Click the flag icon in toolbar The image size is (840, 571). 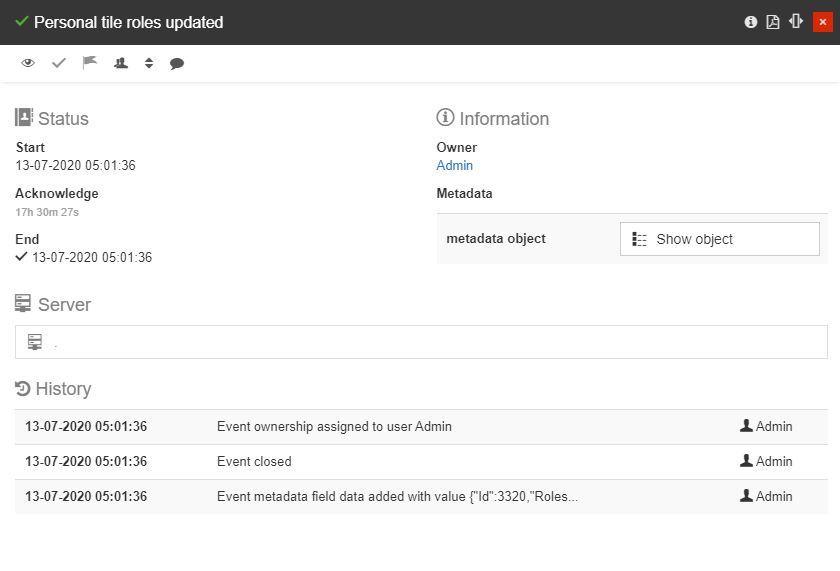pyautogui.click(x=89, y=63)
